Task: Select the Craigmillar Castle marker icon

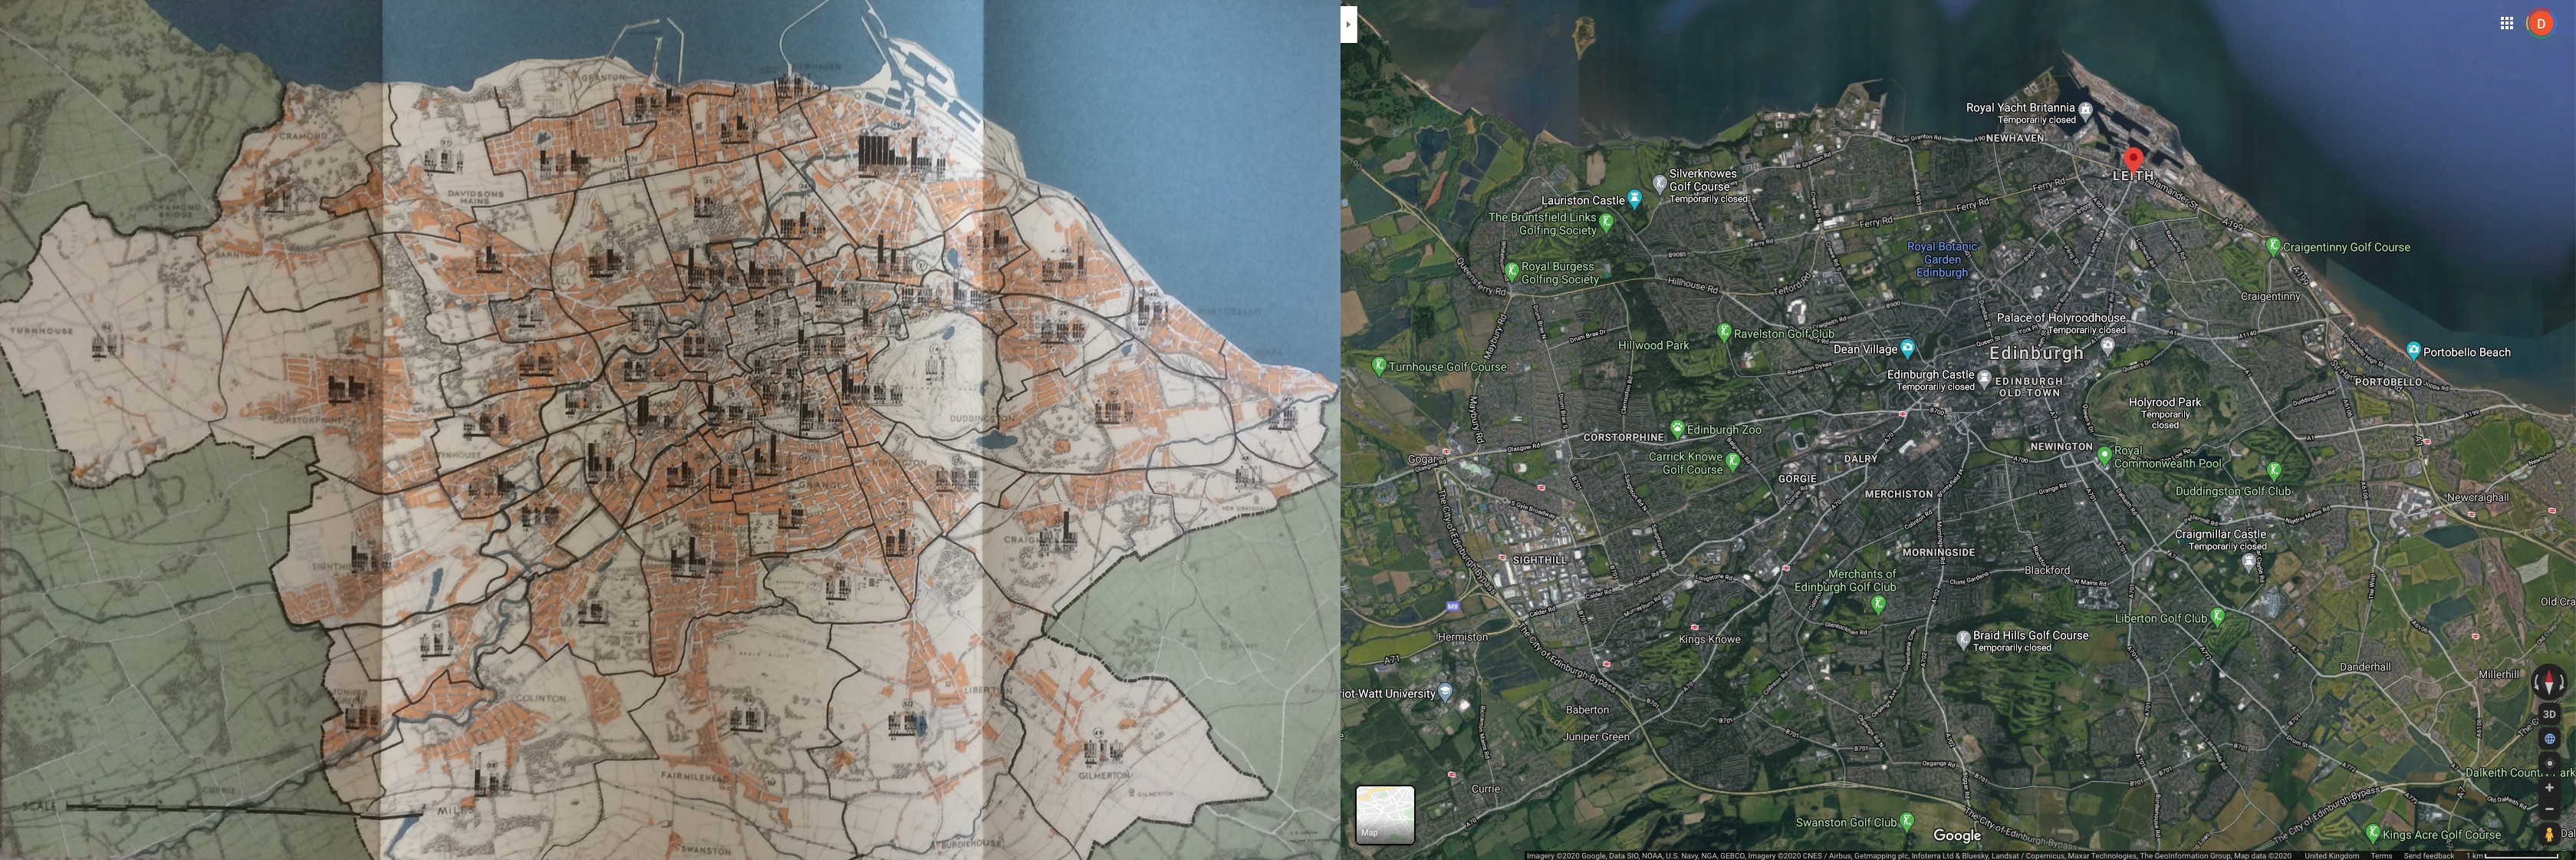Action: pos(2249,562)
